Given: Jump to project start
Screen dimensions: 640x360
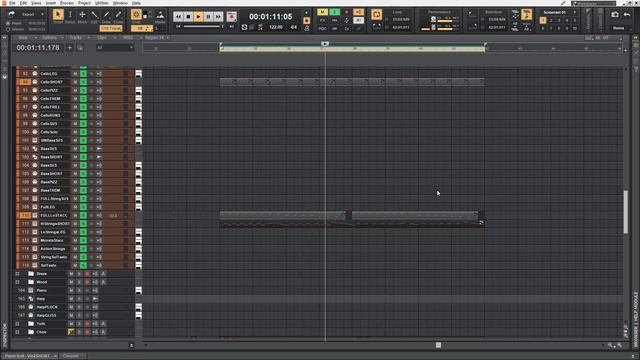Looking at the screenshot, I should pyautogui.click(x=178, y=27).
